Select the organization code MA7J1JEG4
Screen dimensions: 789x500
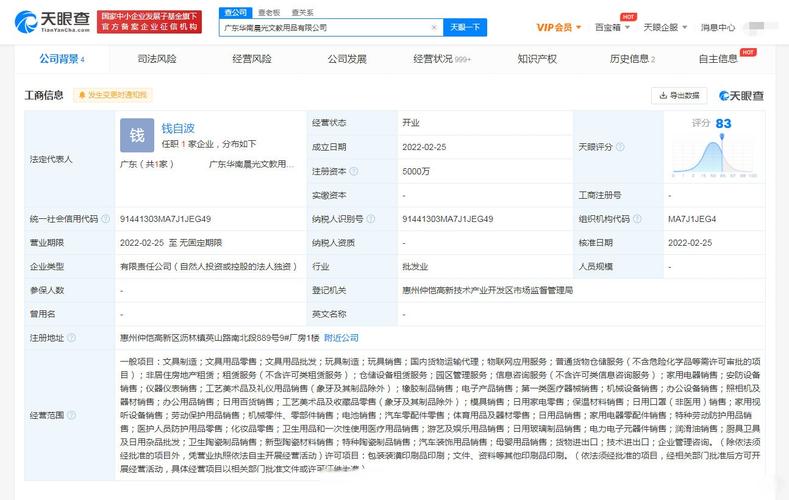coord(692,219)
